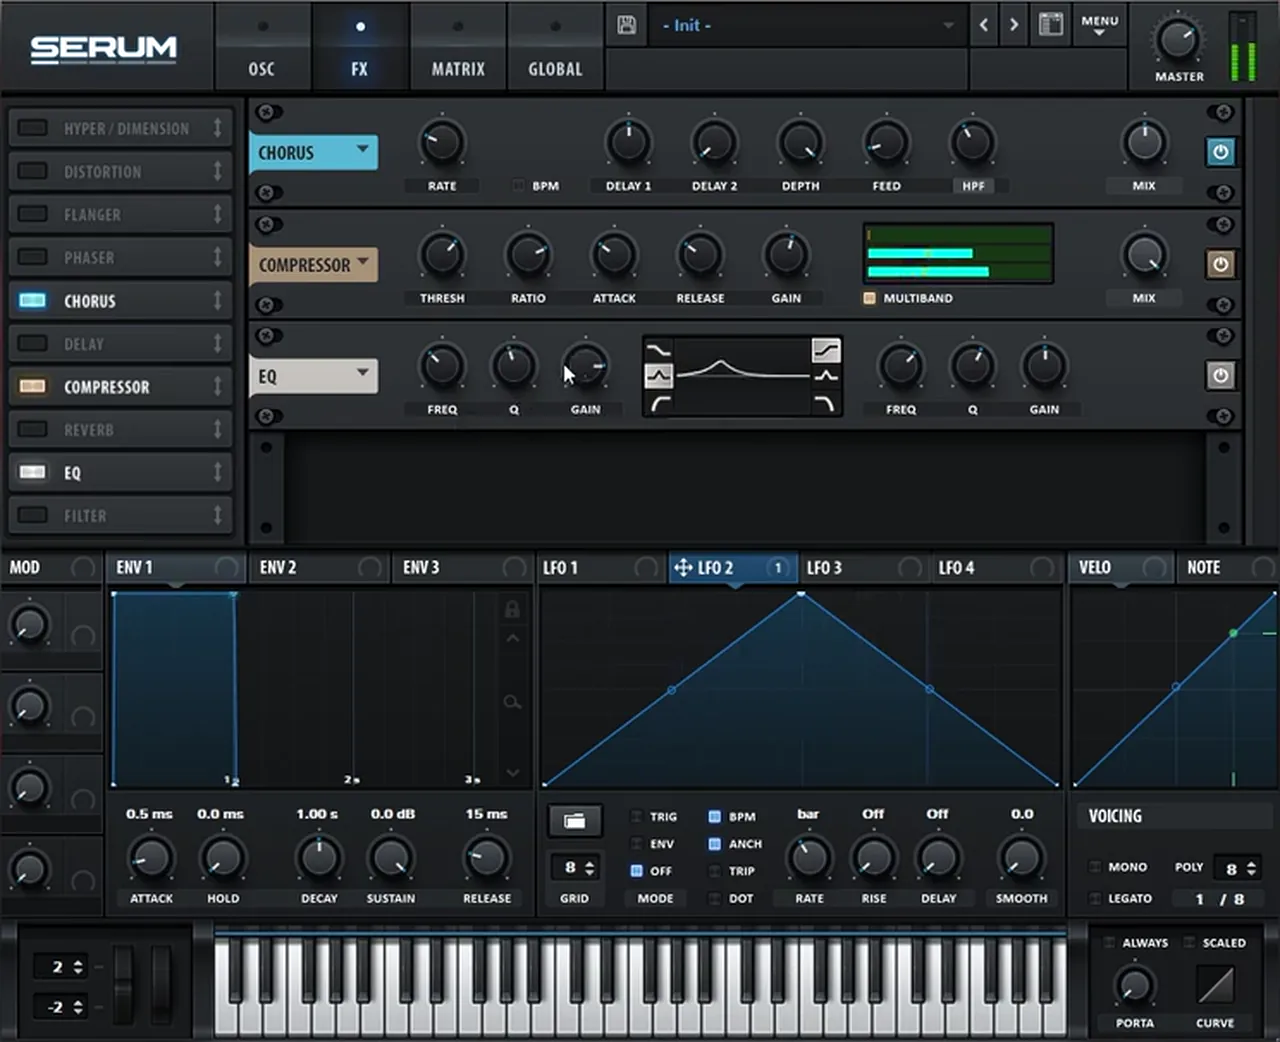Enable the Hyper/Dimension effect in FX list
The width and height of the screenshot is (1280, 1042).
[33, 128]
